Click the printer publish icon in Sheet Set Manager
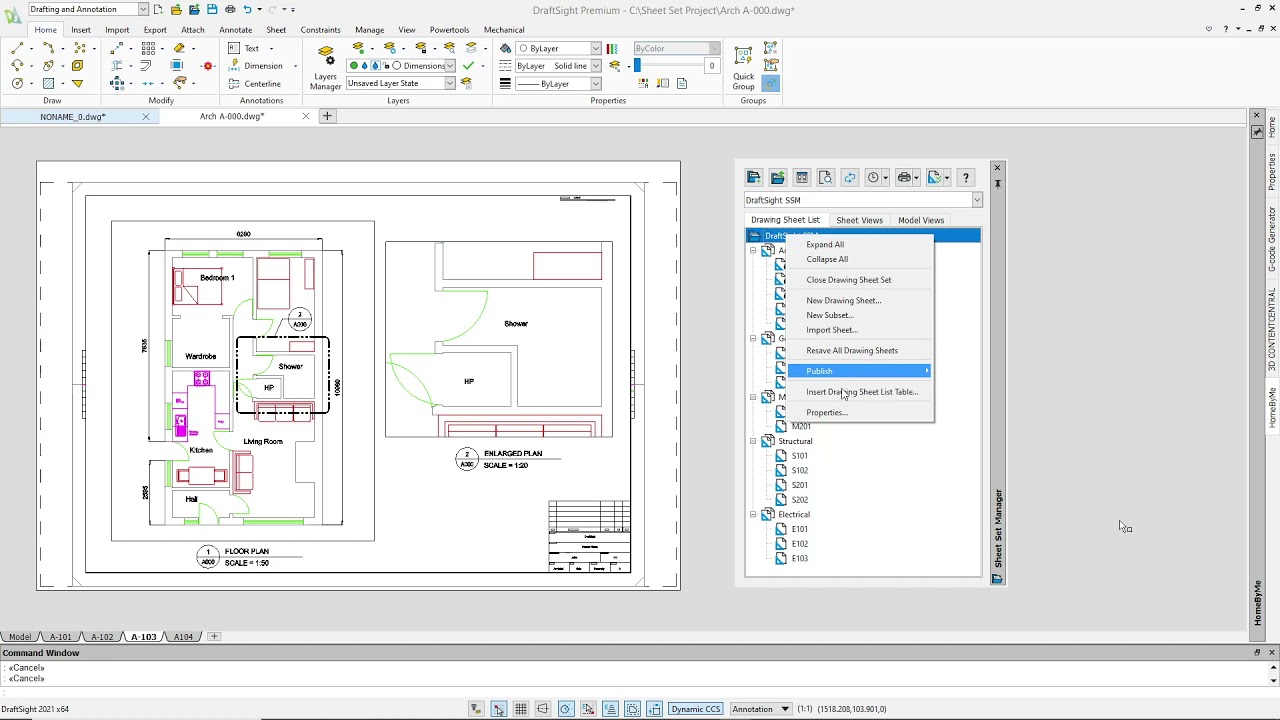 (x=904, y=177)
